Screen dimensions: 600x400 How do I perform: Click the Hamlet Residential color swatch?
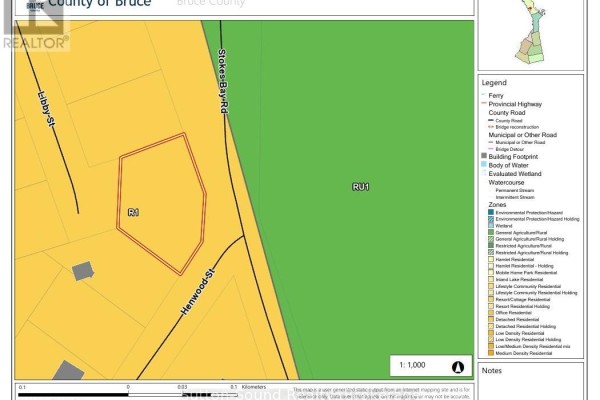(491, 259)
